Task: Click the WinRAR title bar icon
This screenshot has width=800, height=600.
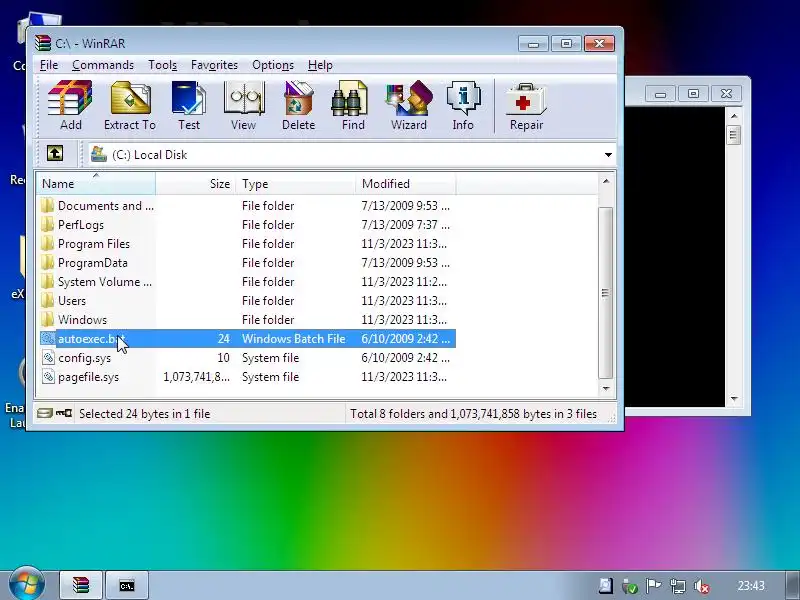Action: (43, 43)
